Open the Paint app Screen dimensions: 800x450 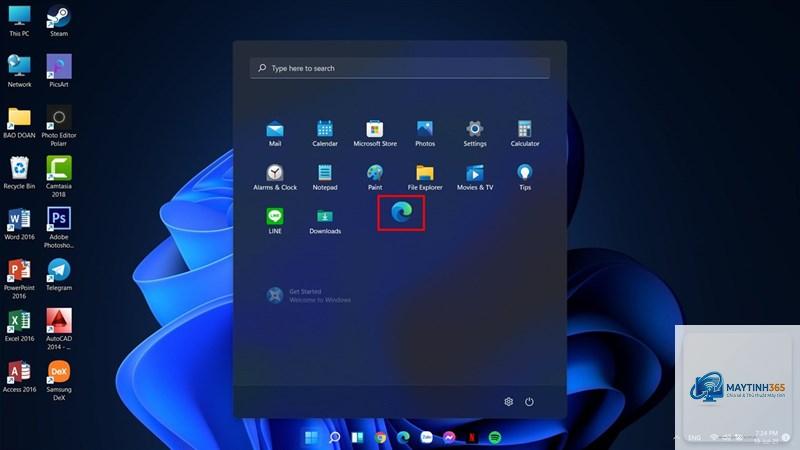[x=374, y=177]
